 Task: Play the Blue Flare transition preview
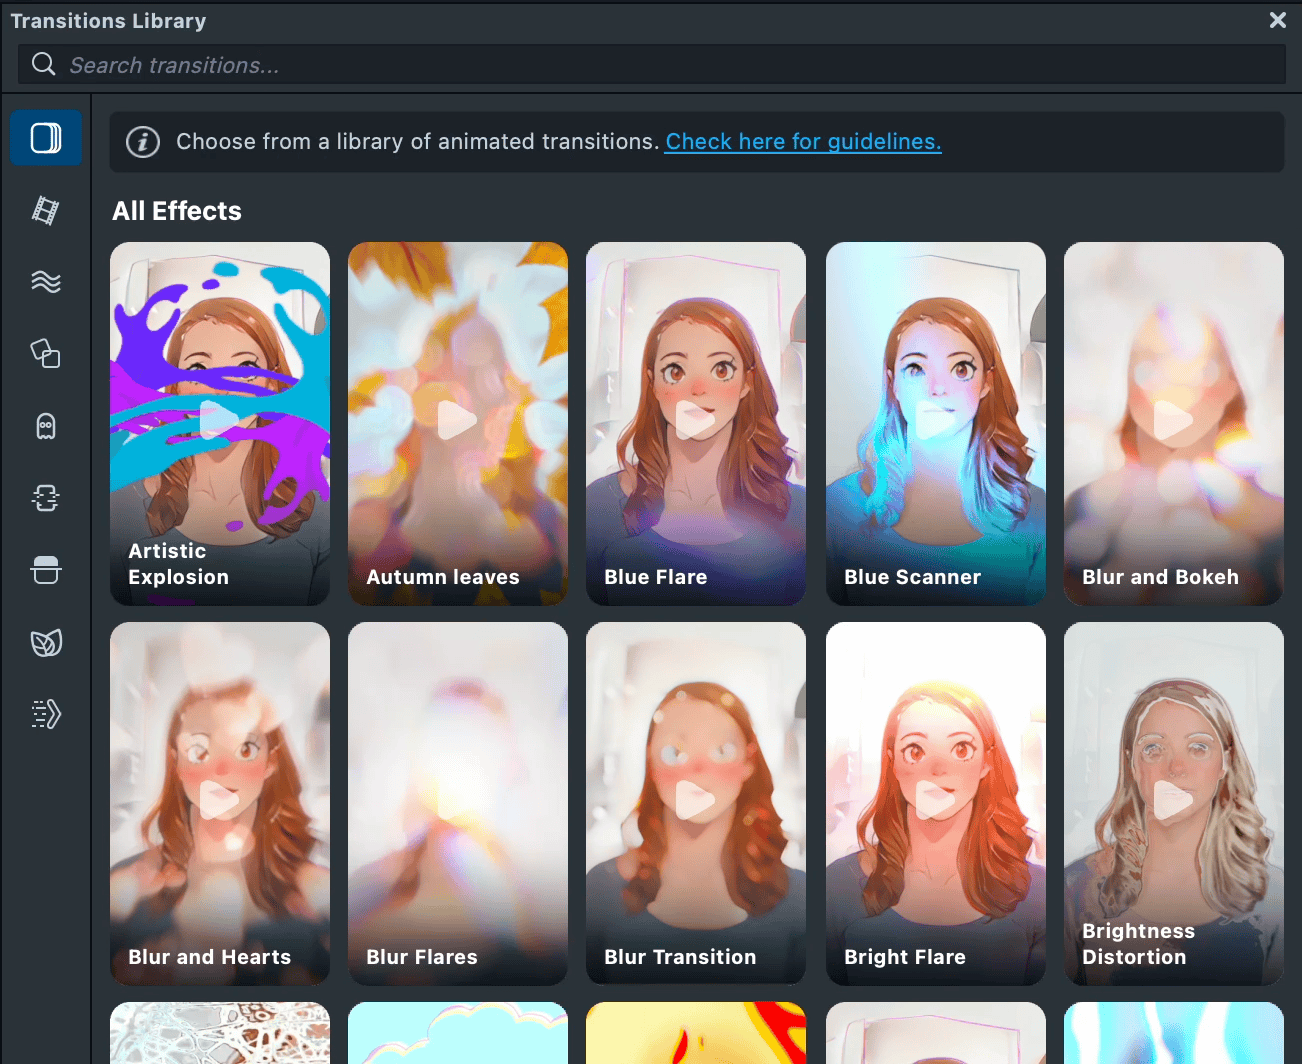pos(695,420)
